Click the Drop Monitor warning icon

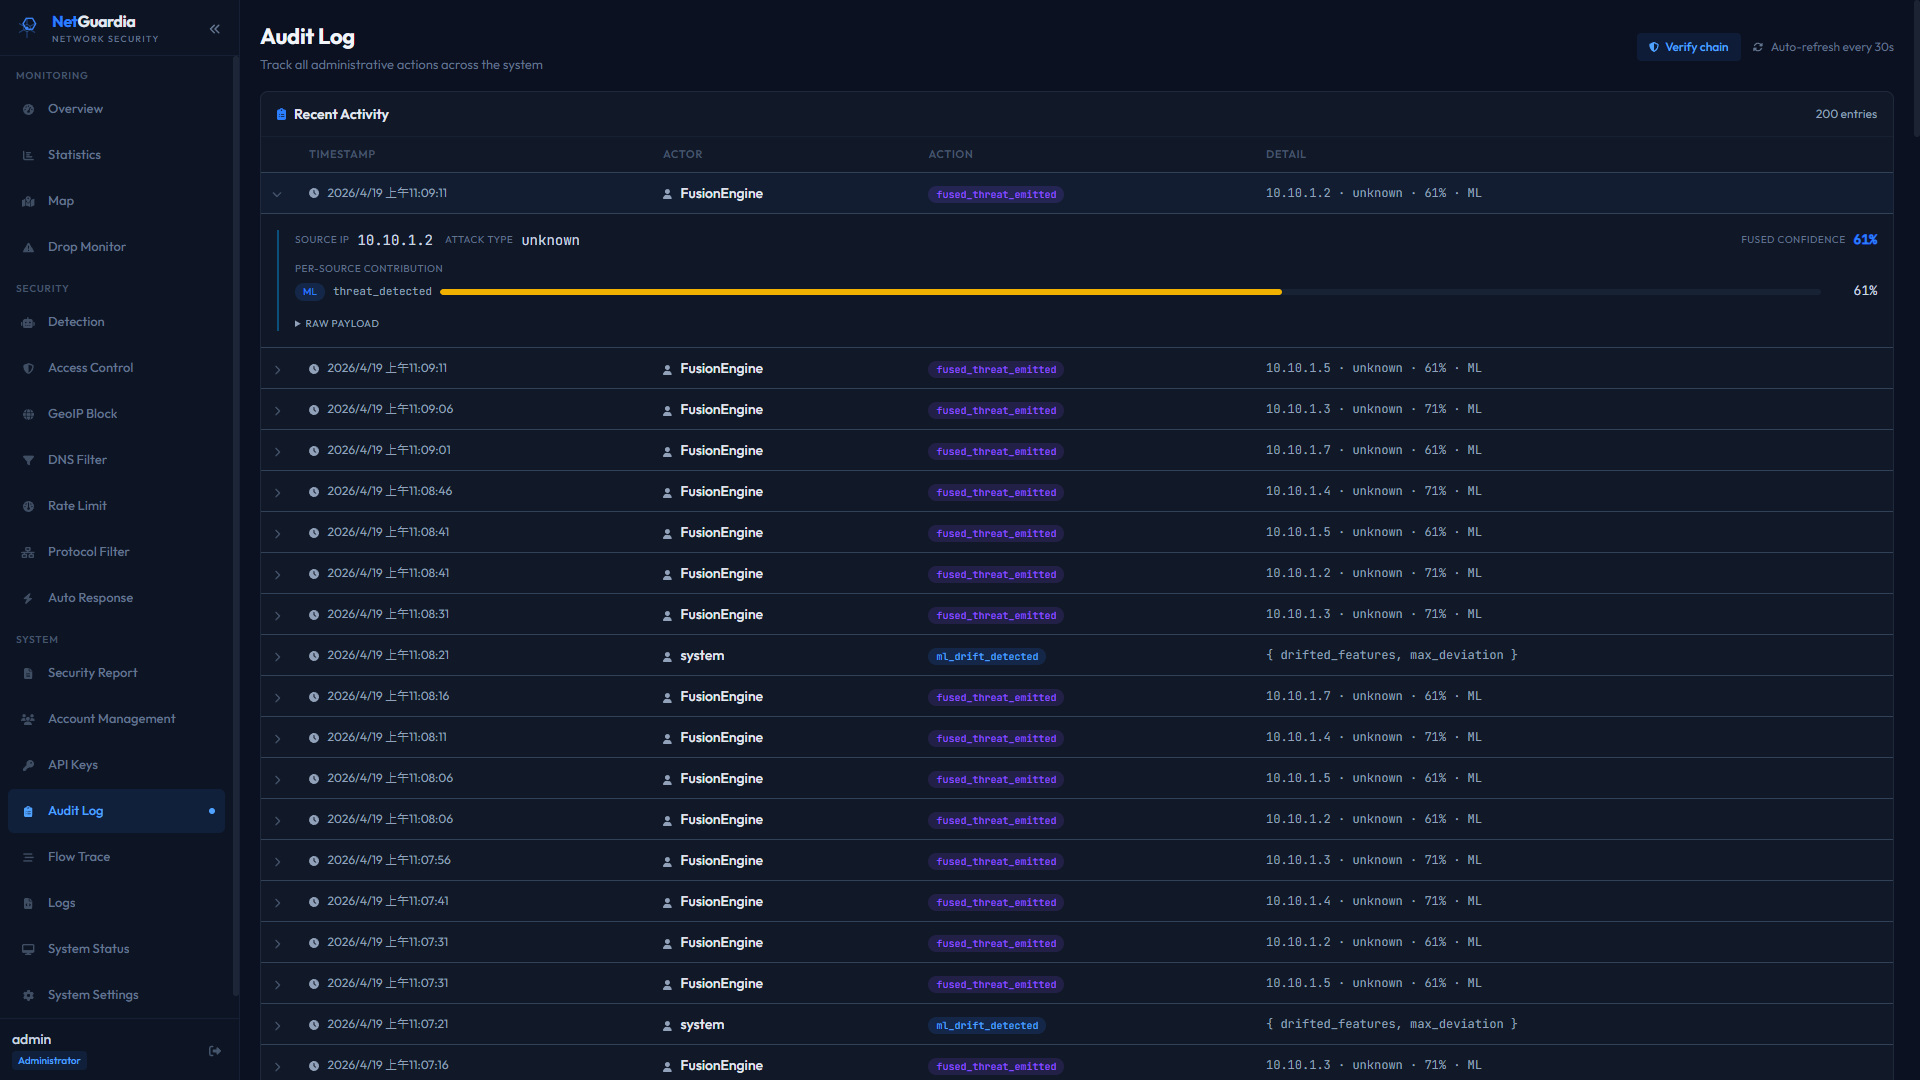click(28, 248)
